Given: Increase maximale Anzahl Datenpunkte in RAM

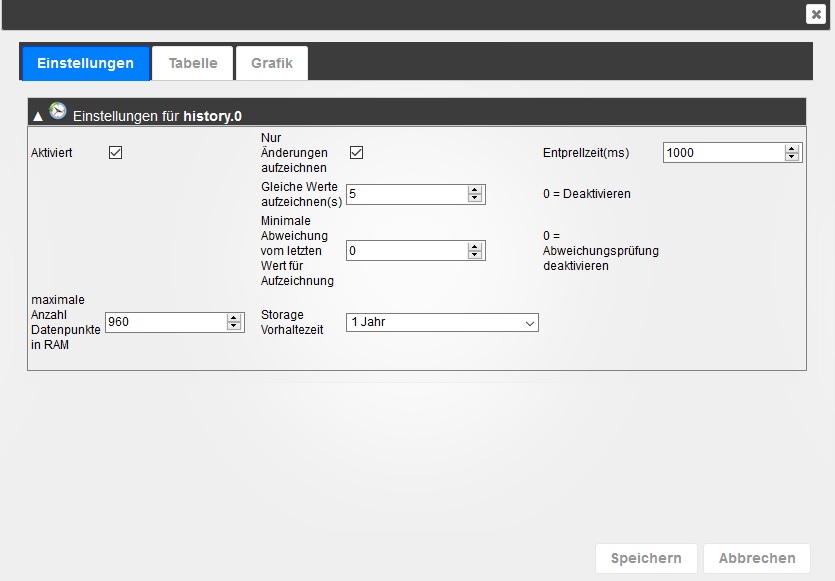Looking at the screenshot, I should (x=234, y=318).
